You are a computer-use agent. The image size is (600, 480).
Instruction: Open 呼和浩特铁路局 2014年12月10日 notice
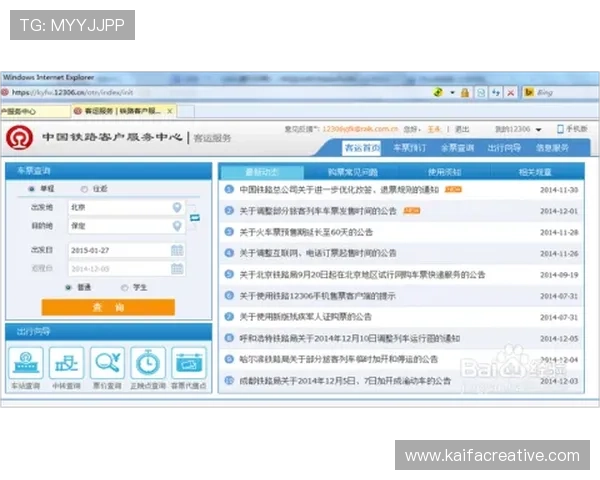(x=350, y=338)
